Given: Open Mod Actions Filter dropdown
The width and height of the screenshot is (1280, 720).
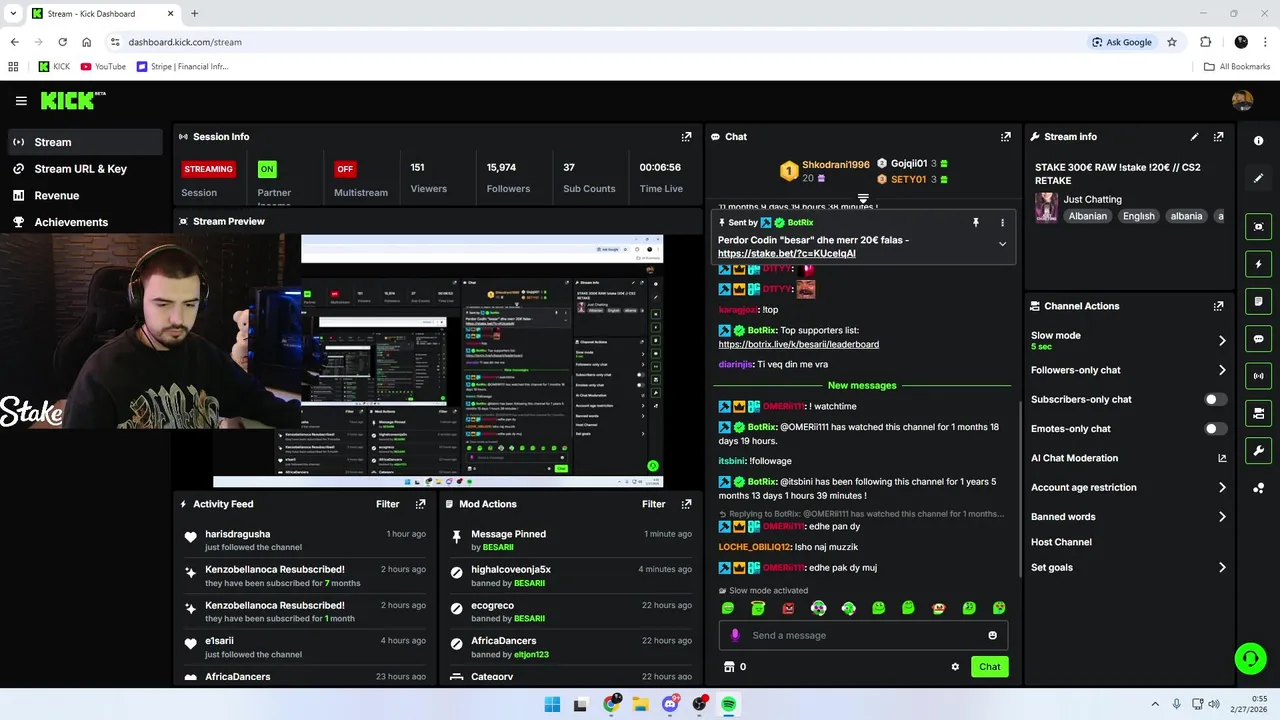Looking at the screenshot, I should click(x=653, y=504).
